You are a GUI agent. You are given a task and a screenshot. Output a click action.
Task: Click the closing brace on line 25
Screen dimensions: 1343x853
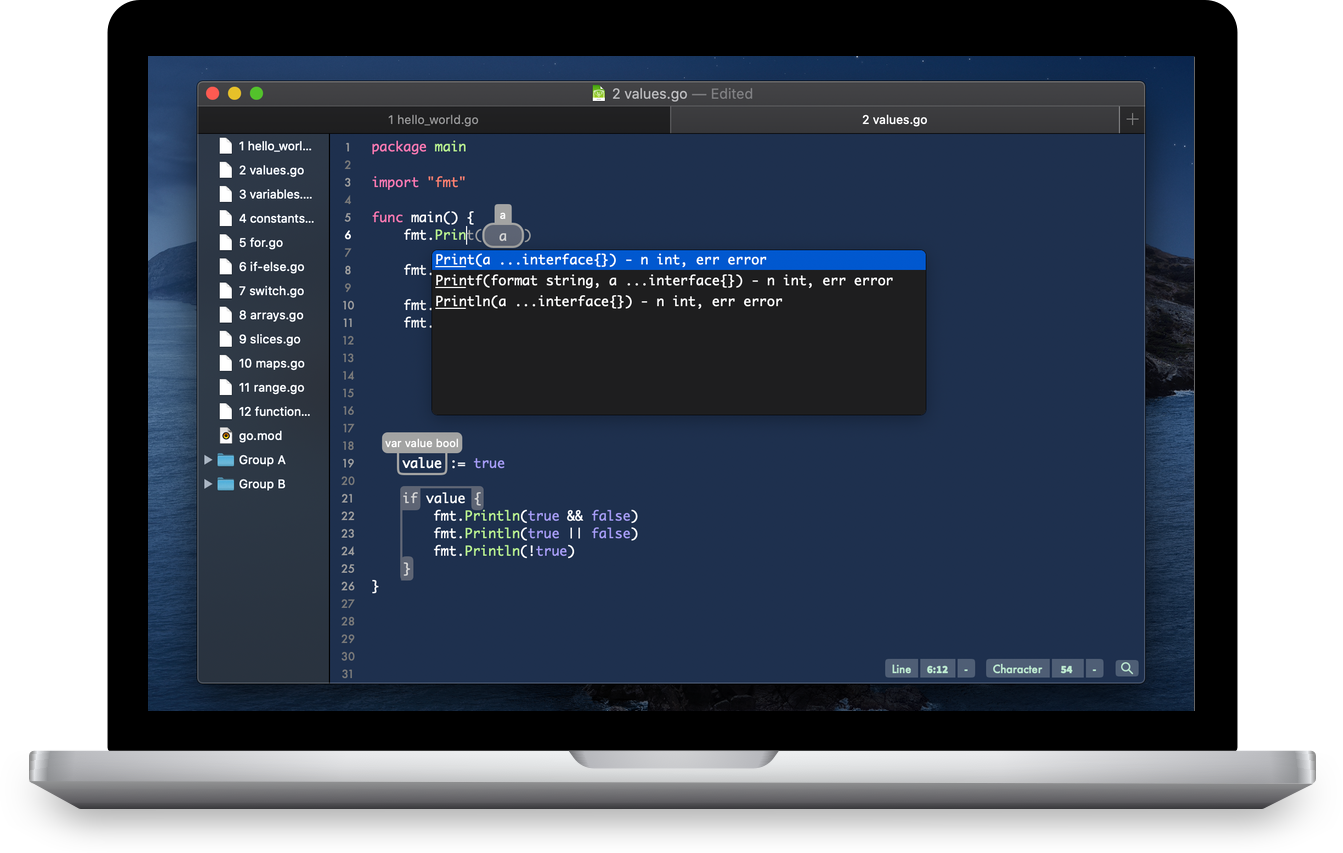pyautogui.click(x=407, y=568)
